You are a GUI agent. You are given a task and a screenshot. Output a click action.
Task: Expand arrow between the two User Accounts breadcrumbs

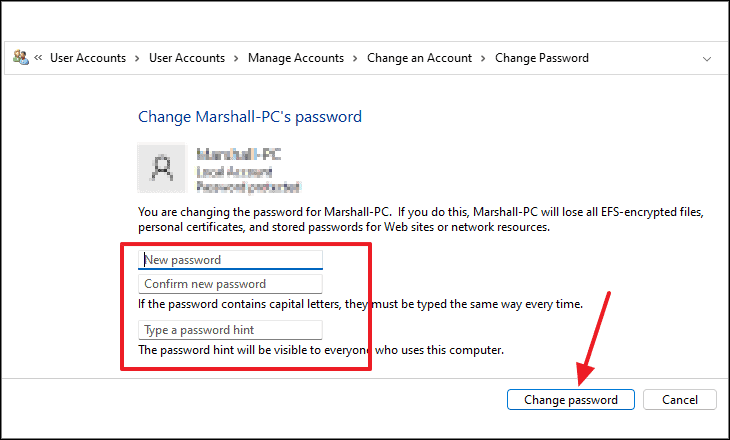coord(137,58)
